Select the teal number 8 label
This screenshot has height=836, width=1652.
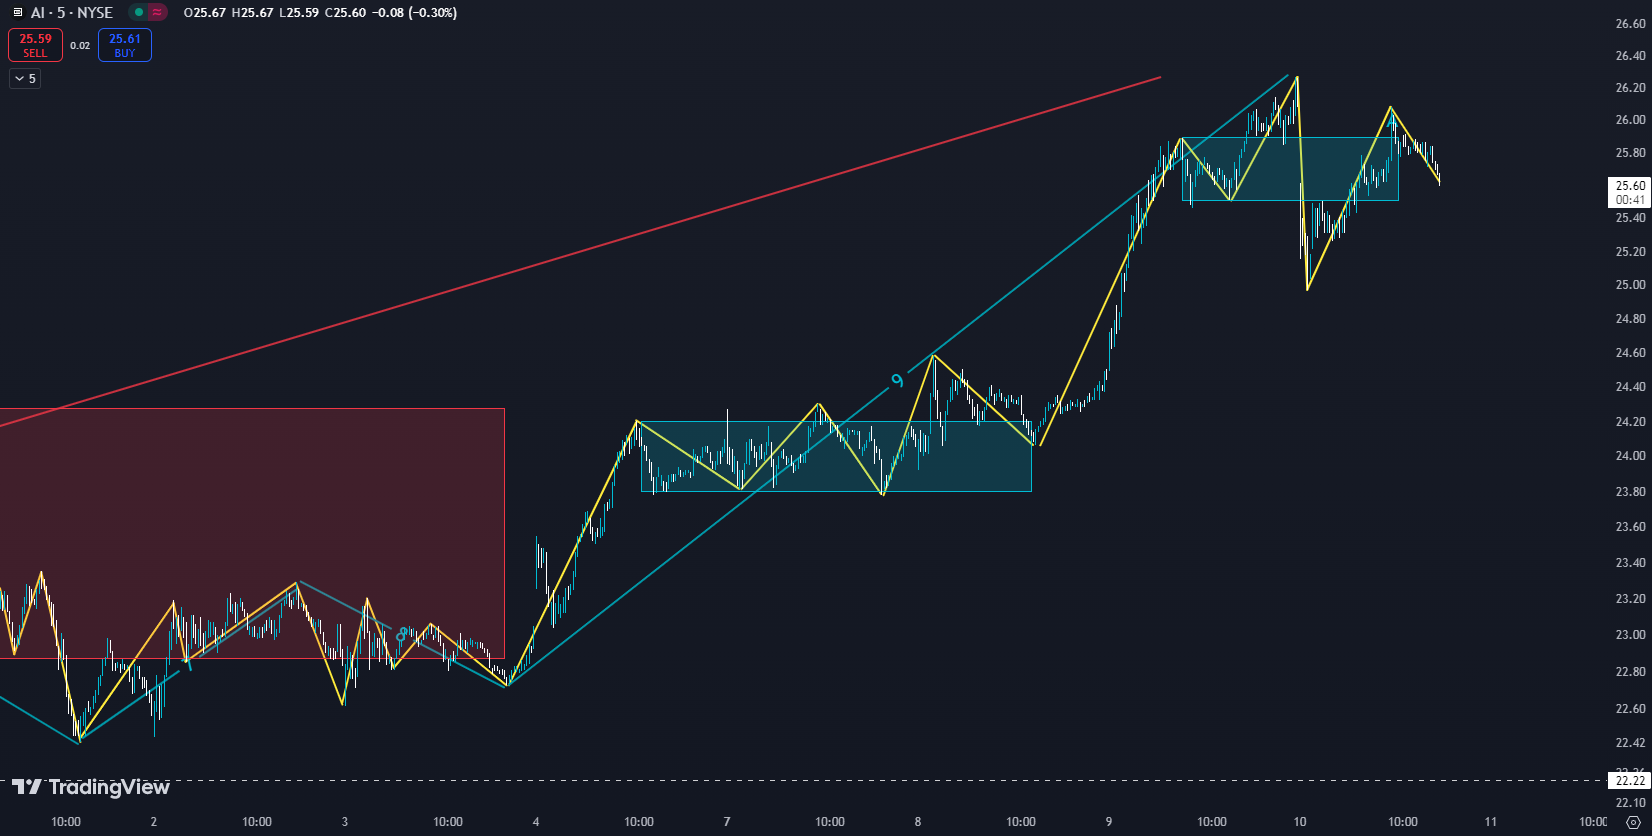[402, 634]
